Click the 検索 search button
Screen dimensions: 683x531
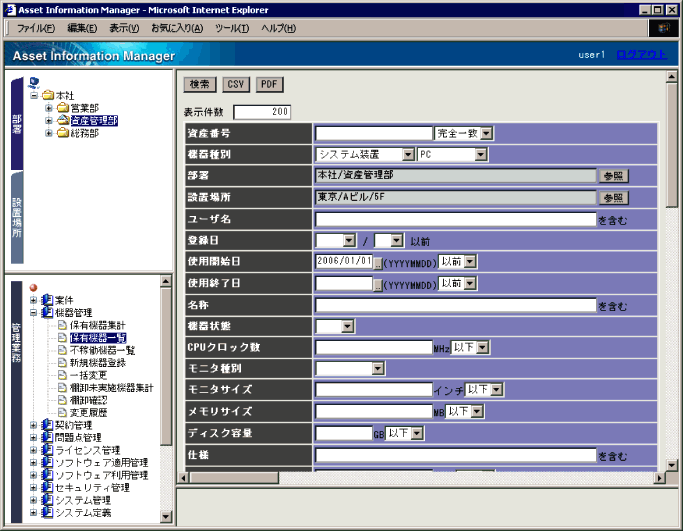pos(199,85)
